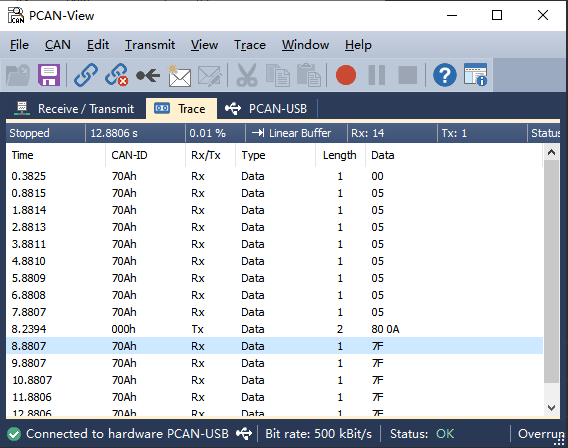
Task: Open the Transmit menu
Action: pos(150,45)
